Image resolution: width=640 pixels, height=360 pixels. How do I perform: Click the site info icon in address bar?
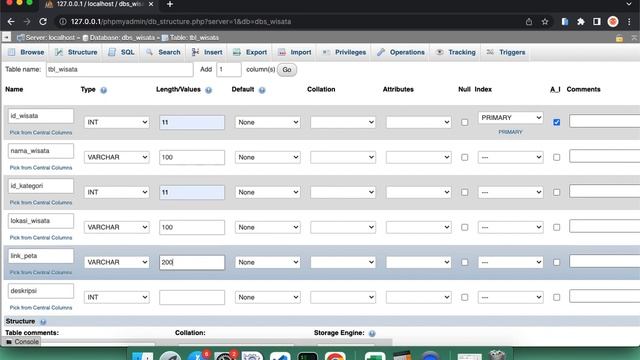coord(62,22)
